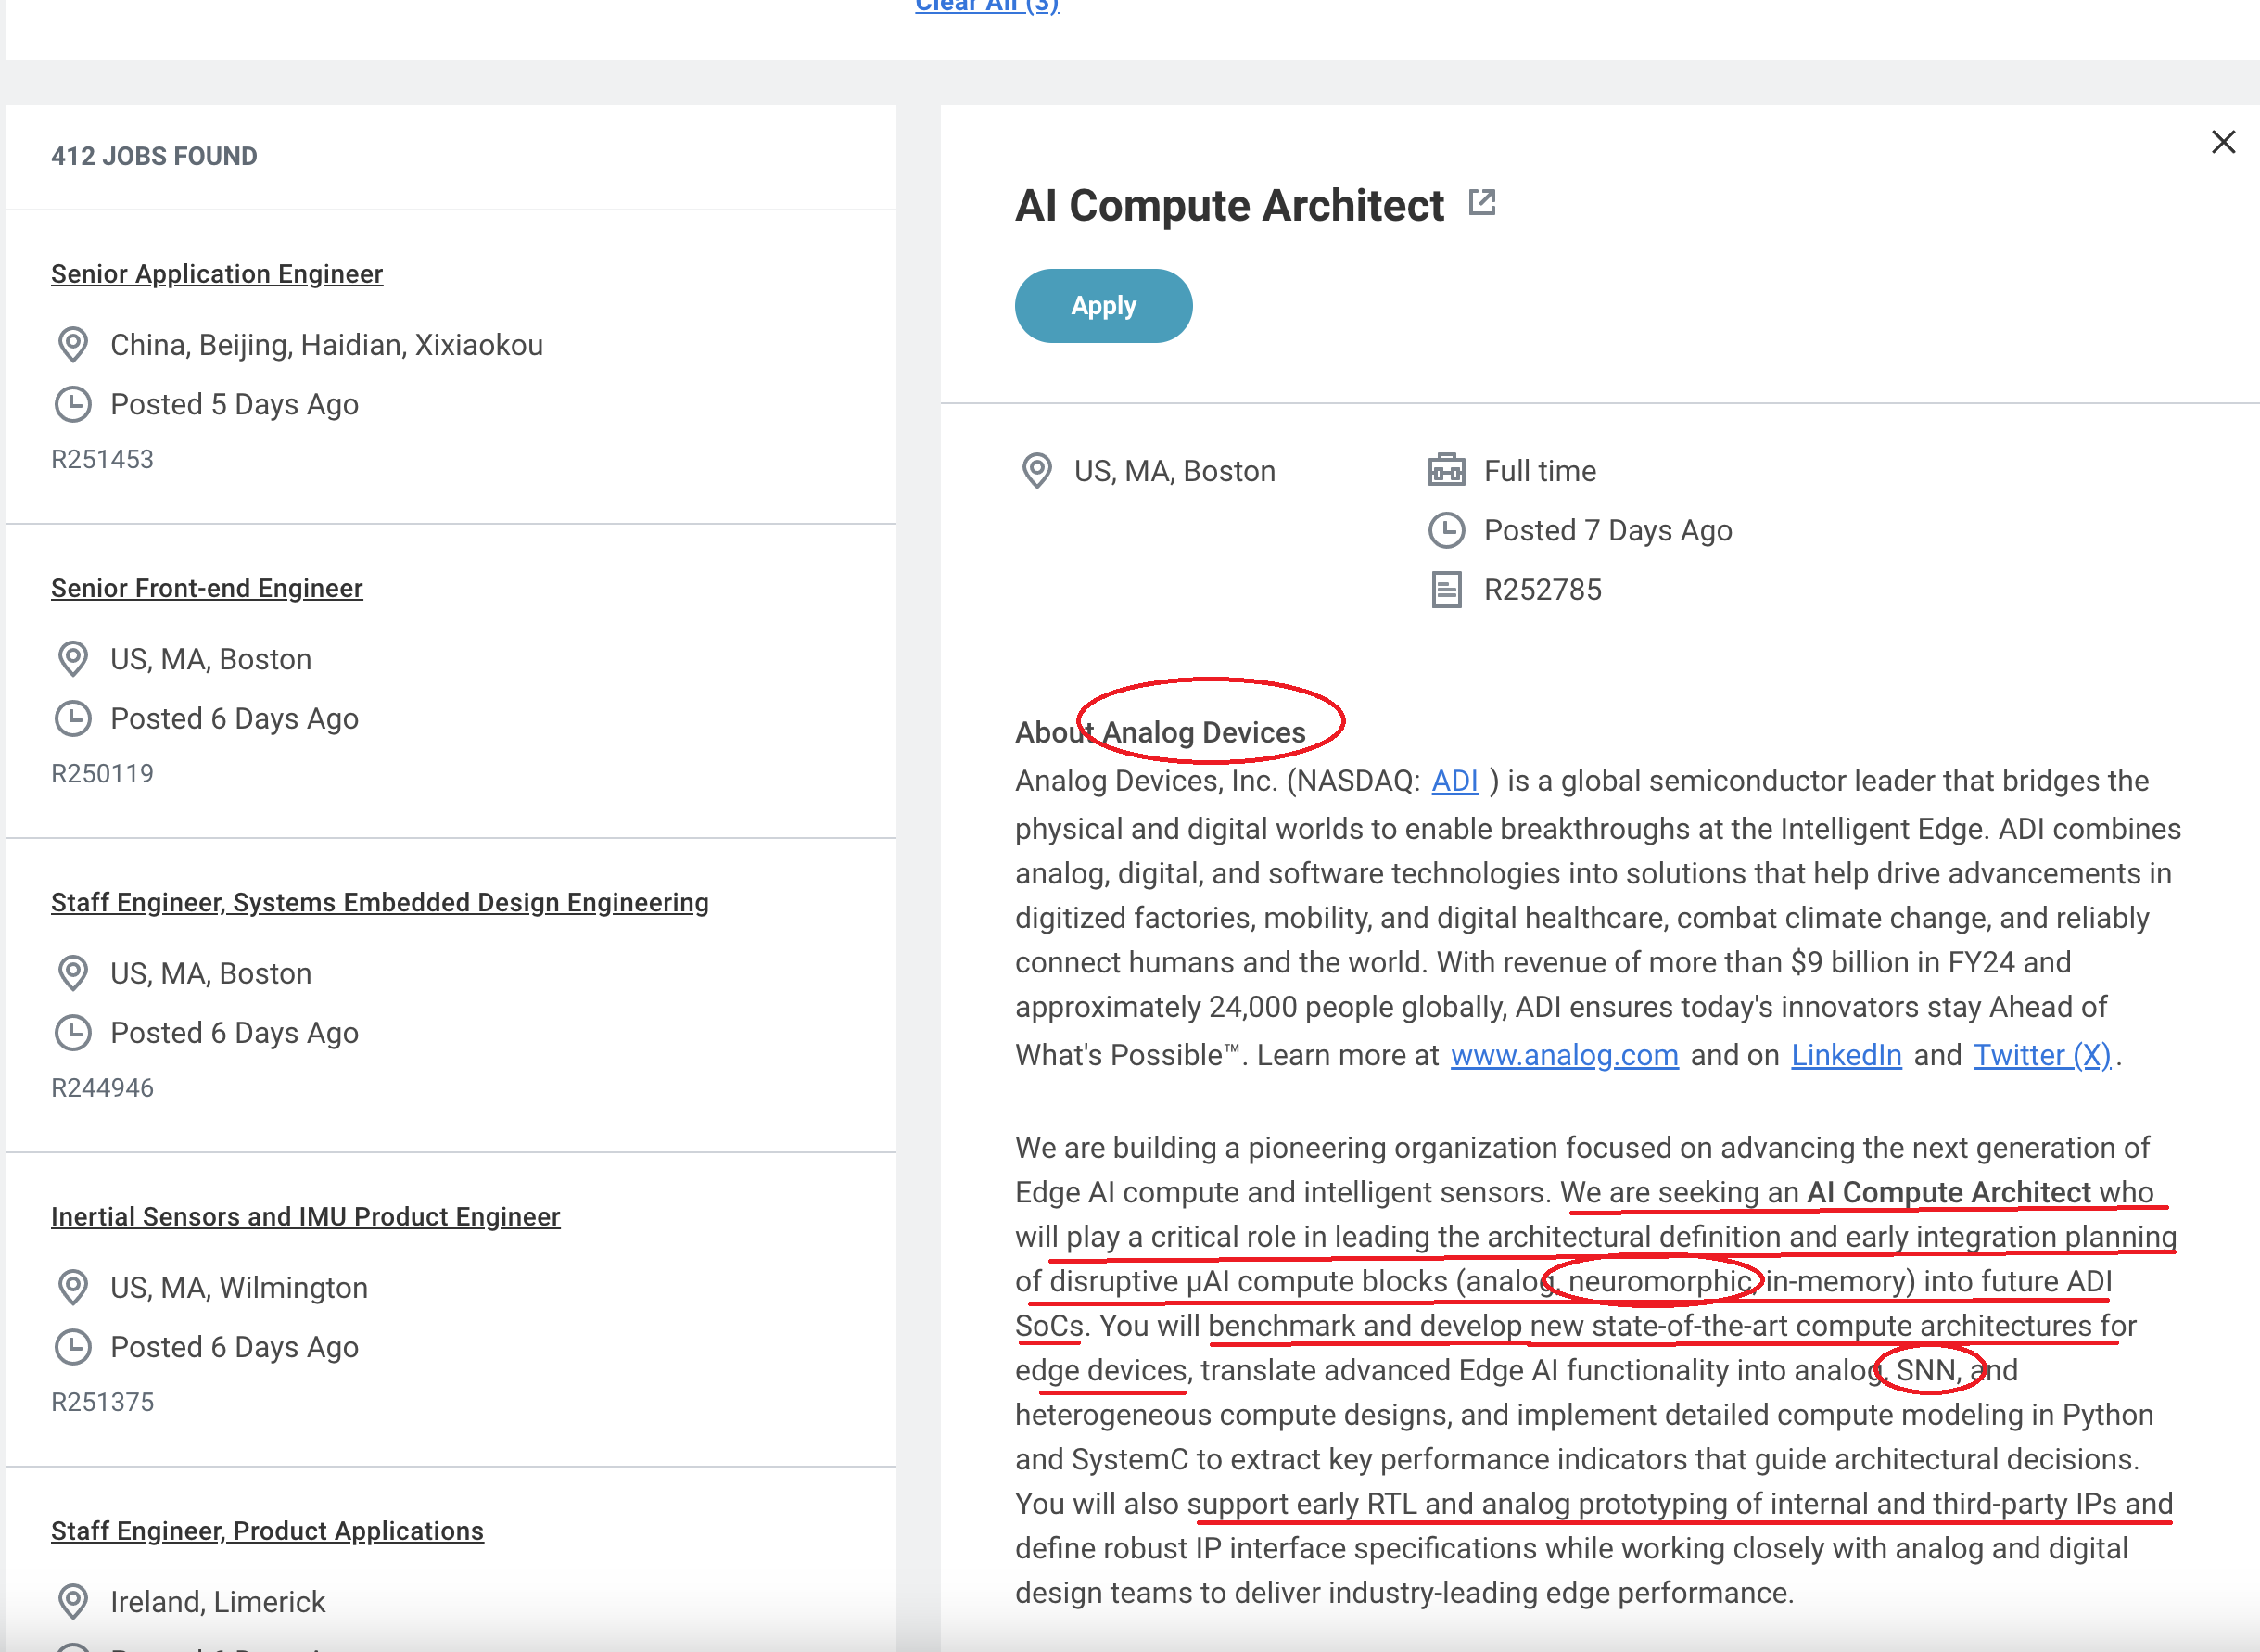This screenshot has width=2260, height=1652.
Task: Select job ID R251453
Action: [x=102, y=459]
